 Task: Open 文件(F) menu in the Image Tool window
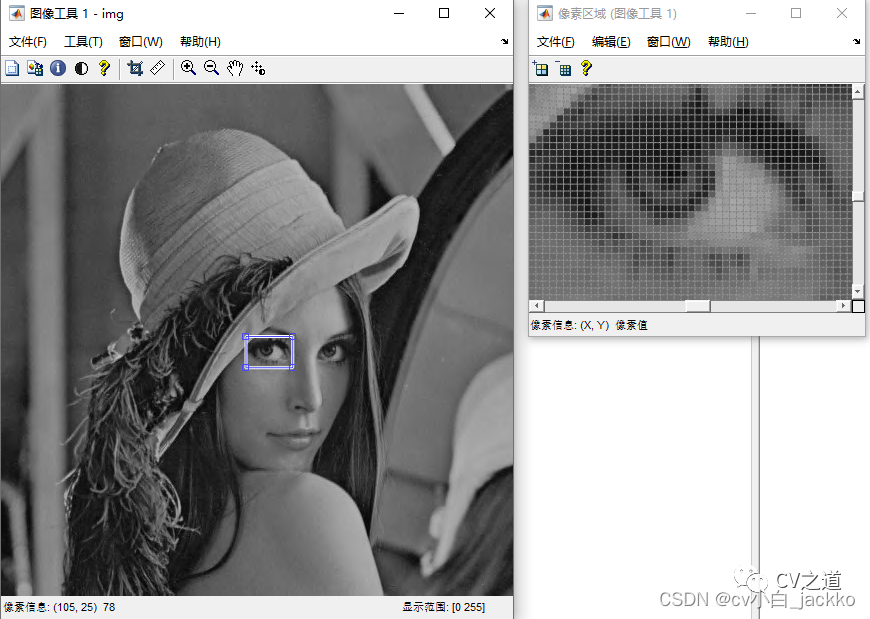pos(28,42)
